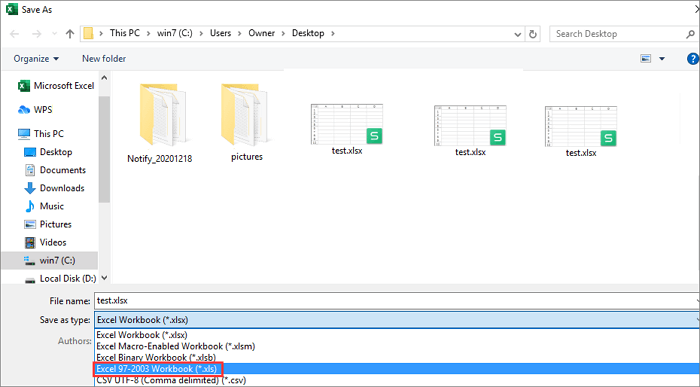Screen dimensions: 700x387
Task: Select Desktop in the address path
Action: (308, 33)
